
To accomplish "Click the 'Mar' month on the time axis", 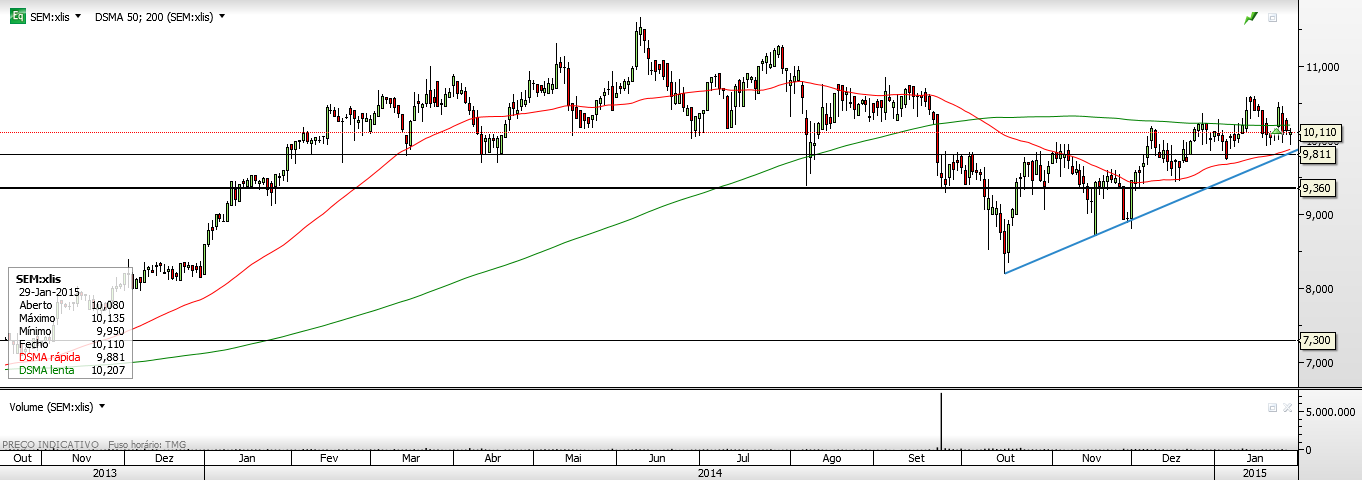I will pyautogui.click(x=410, y=457).
